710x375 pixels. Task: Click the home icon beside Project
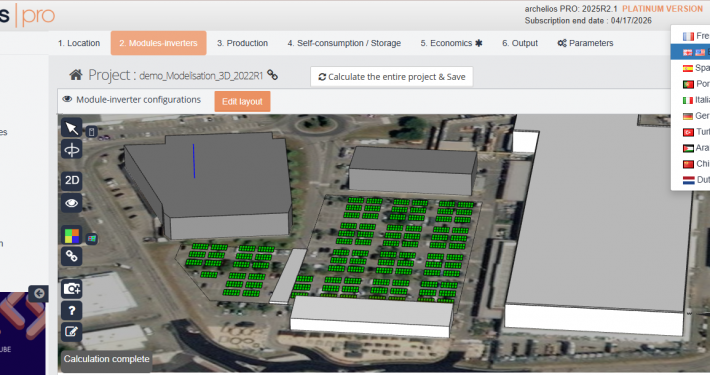76,75
